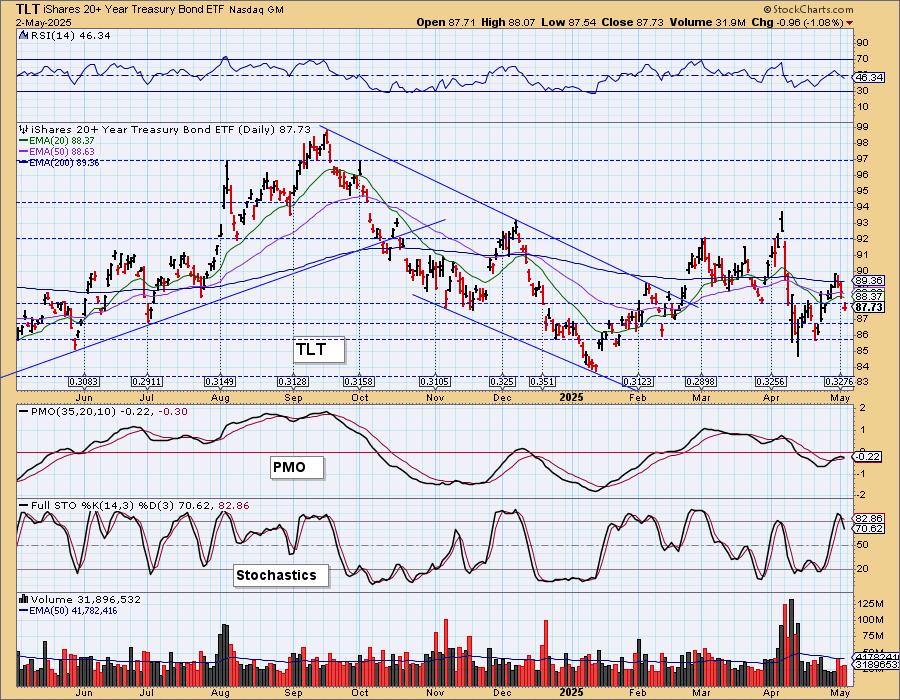This screenshot has width=900, height=700.
Task: Click the 87.73 last price axis tag
Action: 869,307
